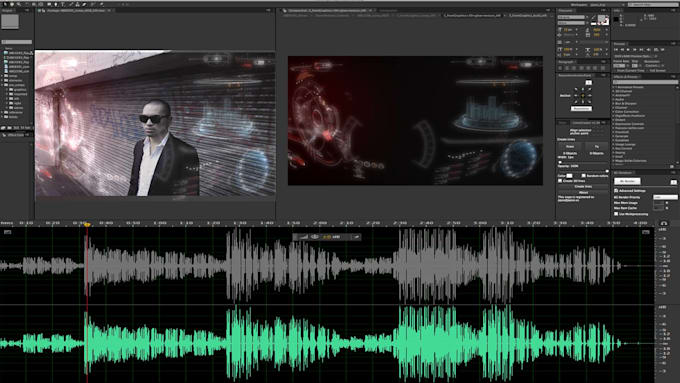680x383 pixels.
Task: Click the Reposition button
Action: [x=581, y=108]
